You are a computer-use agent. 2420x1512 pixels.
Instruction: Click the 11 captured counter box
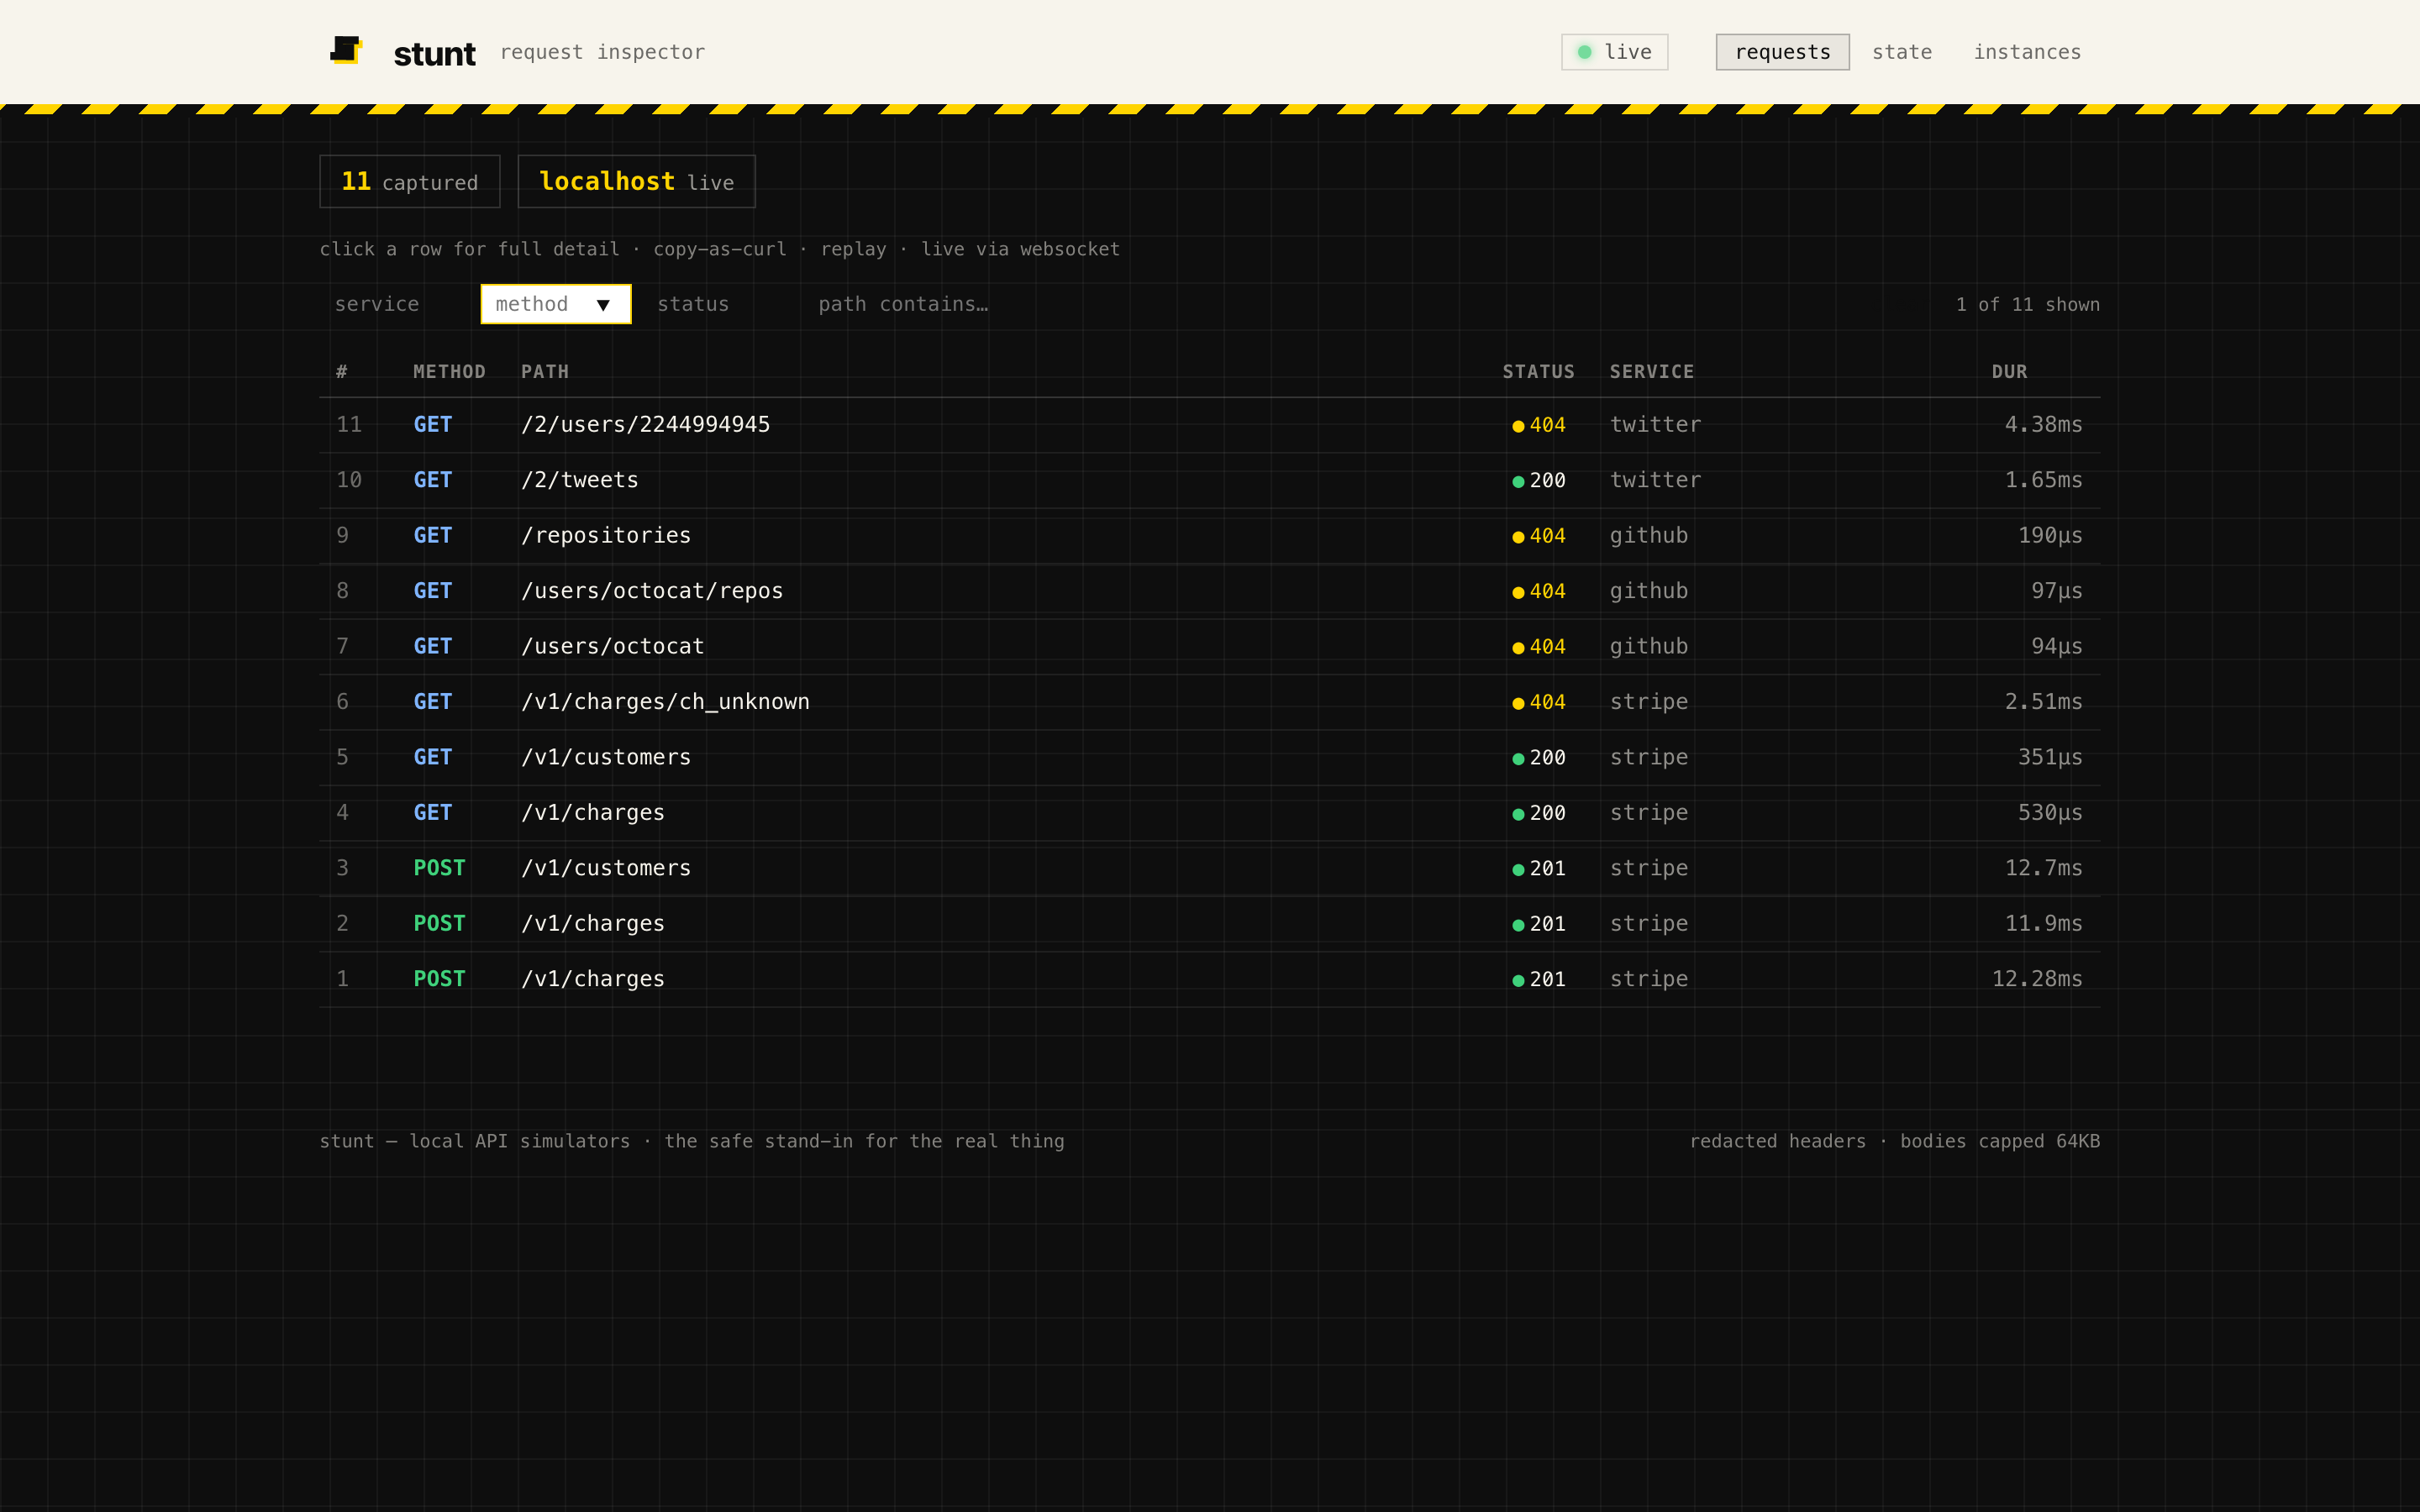(x=409, y=181)
